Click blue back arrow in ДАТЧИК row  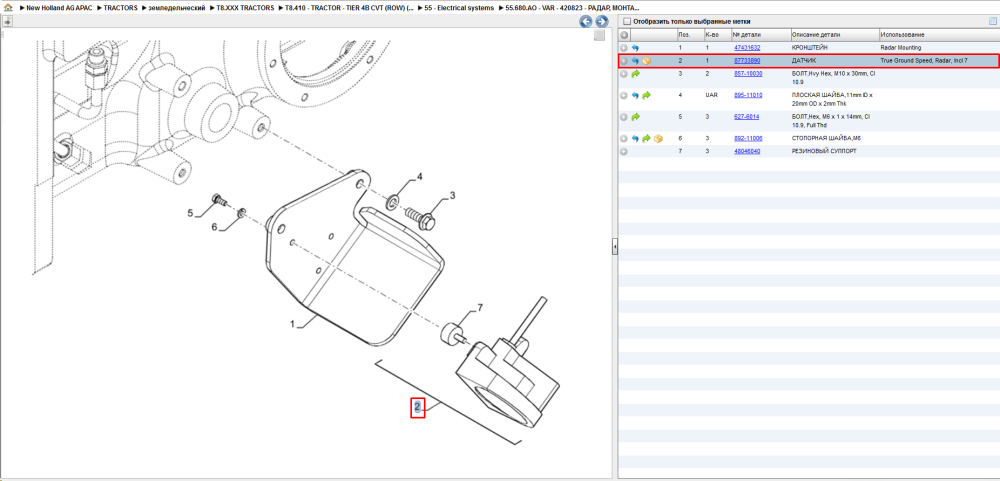[635, 61]
